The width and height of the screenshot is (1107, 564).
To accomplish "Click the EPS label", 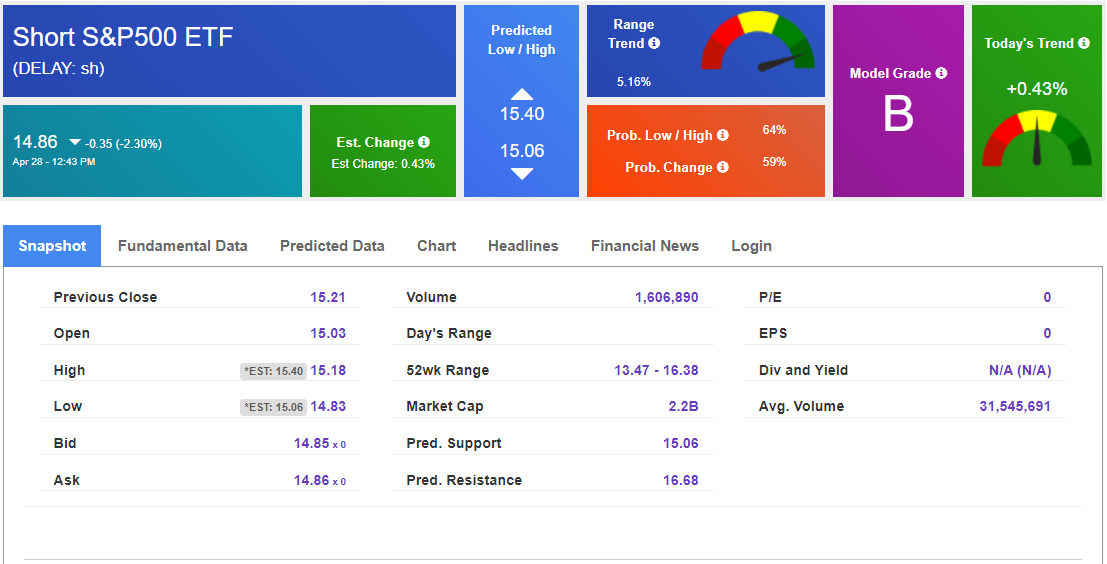I will click(x=773, y=333).
